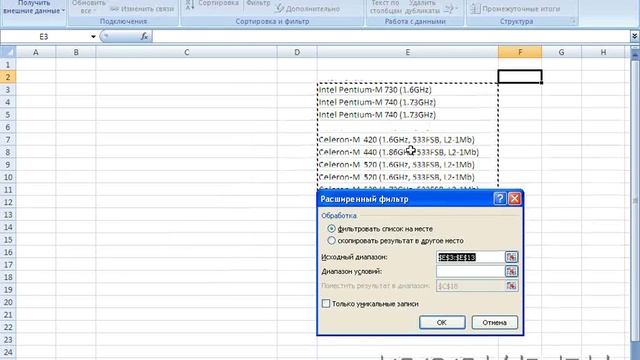This screenshot has height=360, width=640.
Task: Open the Получить внешние данные dropdown
Action: point(34,7)
